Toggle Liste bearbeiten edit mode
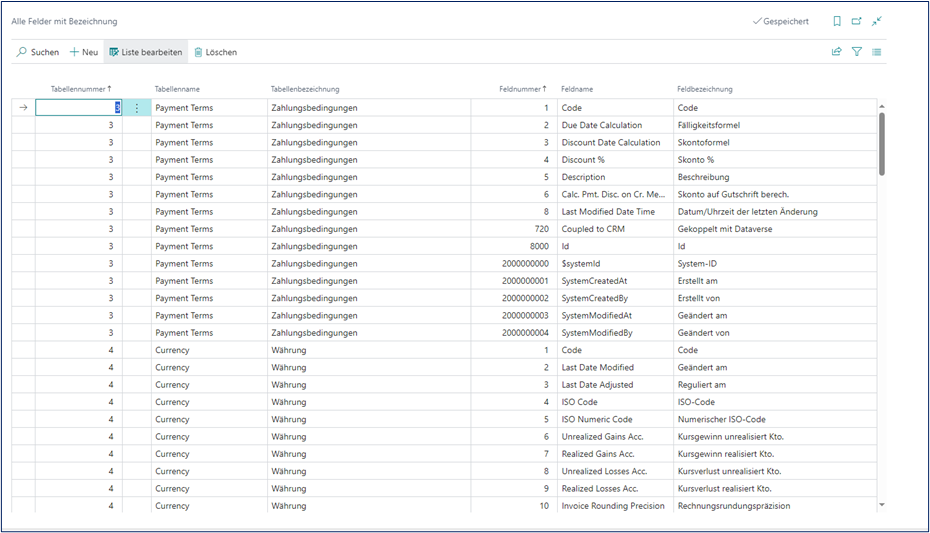 tap(146, 52)
